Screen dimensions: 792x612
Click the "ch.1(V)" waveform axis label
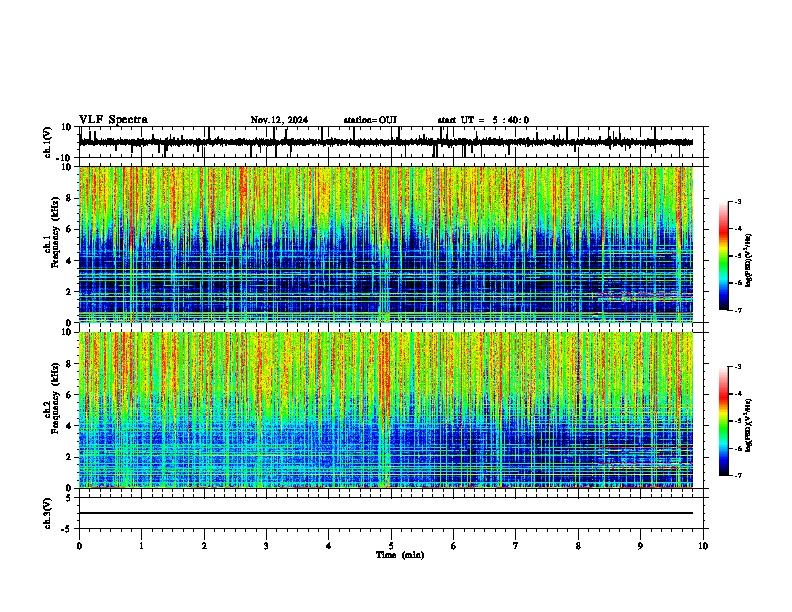[48, 142]
